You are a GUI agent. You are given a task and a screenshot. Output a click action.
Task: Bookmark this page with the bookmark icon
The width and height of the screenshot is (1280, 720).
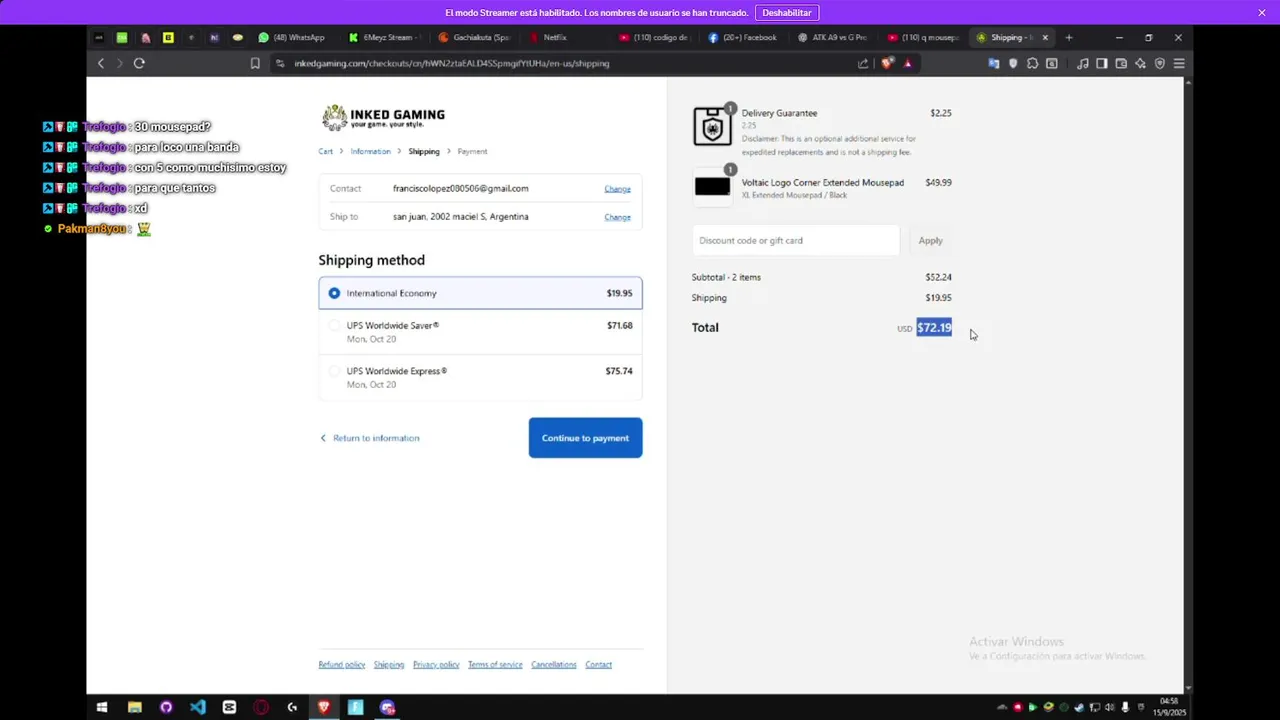click(x=255, y=63)
